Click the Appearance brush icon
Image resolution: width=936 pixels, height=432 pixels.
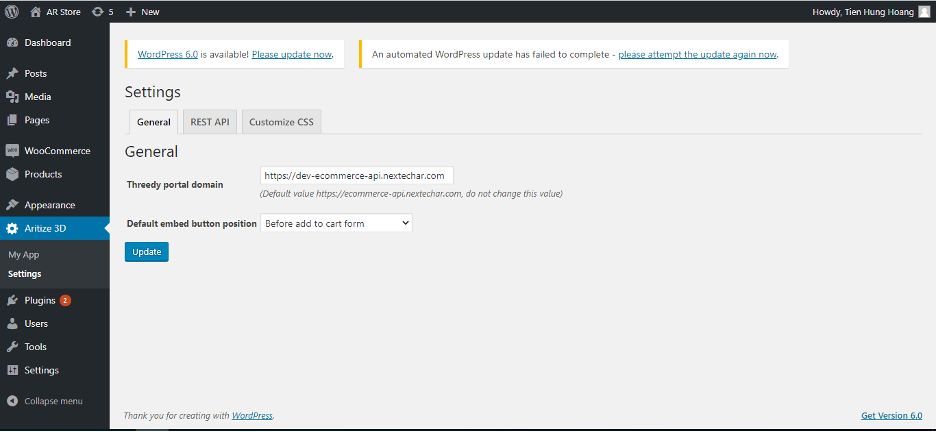point(12,205)
